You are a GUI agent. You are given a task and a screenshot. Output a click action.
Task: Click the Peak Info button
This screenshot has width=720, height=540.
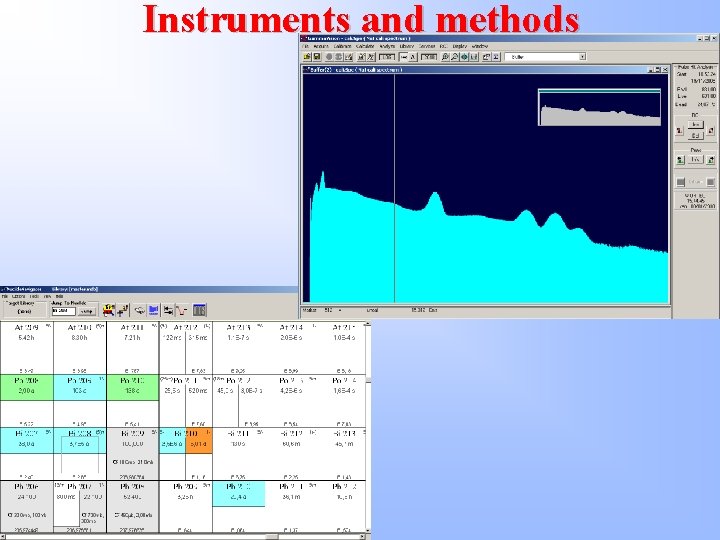pos(696,159)
